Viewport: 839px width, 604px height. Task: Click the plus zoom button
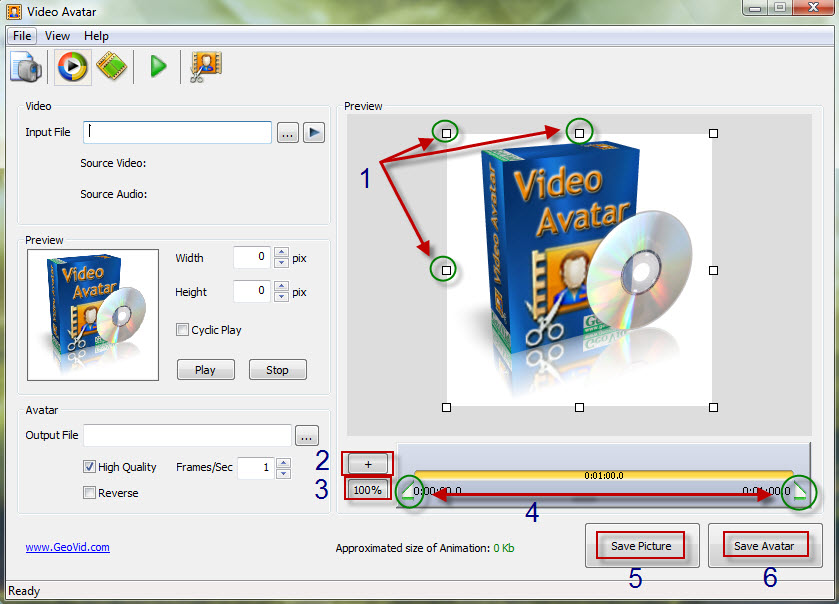[368, 464]
